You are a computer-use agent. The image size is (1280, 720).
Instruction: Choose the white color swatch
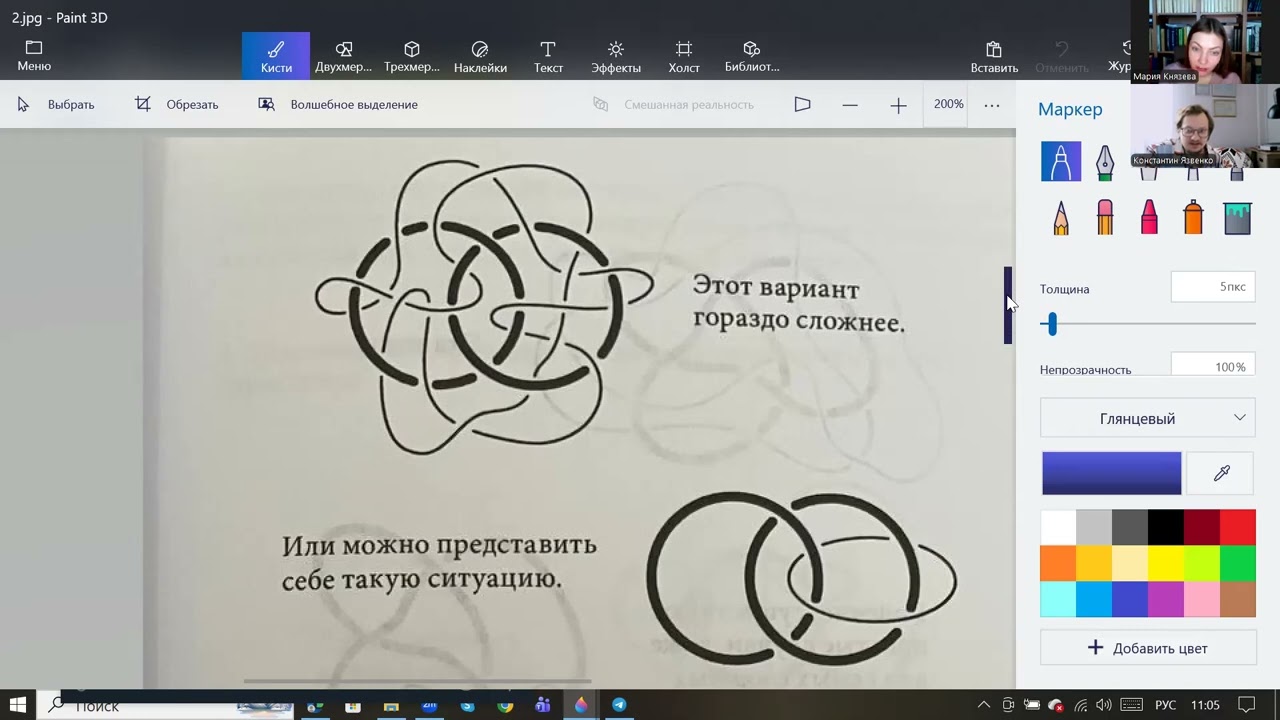click(1058, 527)
